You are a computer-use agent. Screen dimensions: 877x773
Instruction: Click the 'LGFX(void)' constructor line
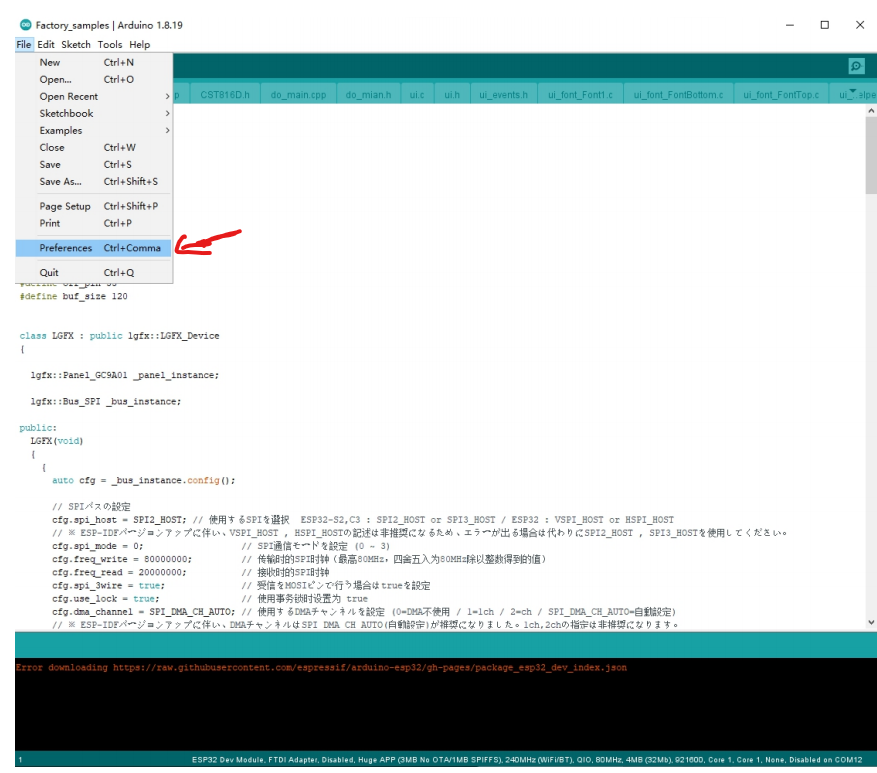point(56,441)
